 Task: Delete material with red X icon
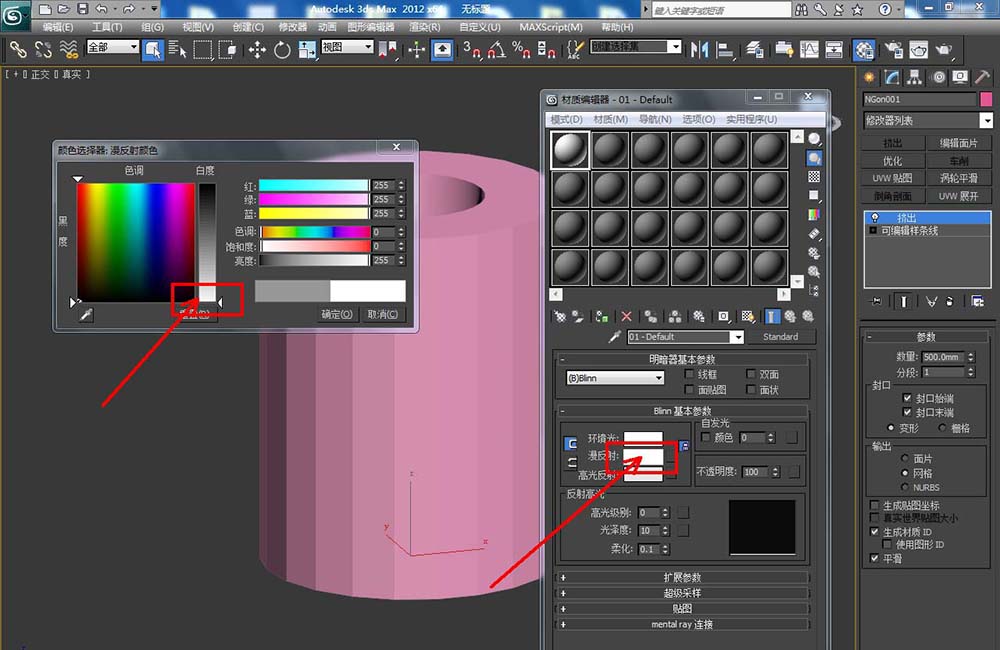pyautogui.click(x=626, y=316)
